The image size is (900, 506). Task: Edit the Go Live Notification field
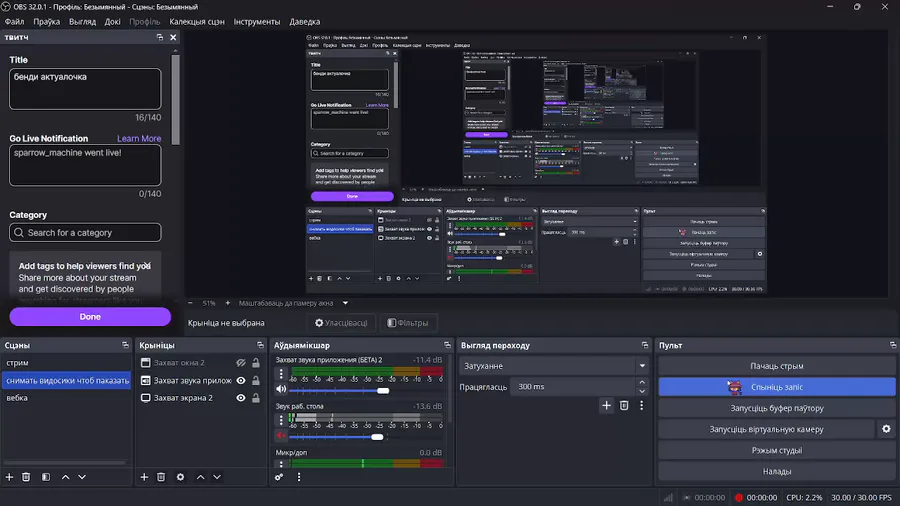coord(85,165)
